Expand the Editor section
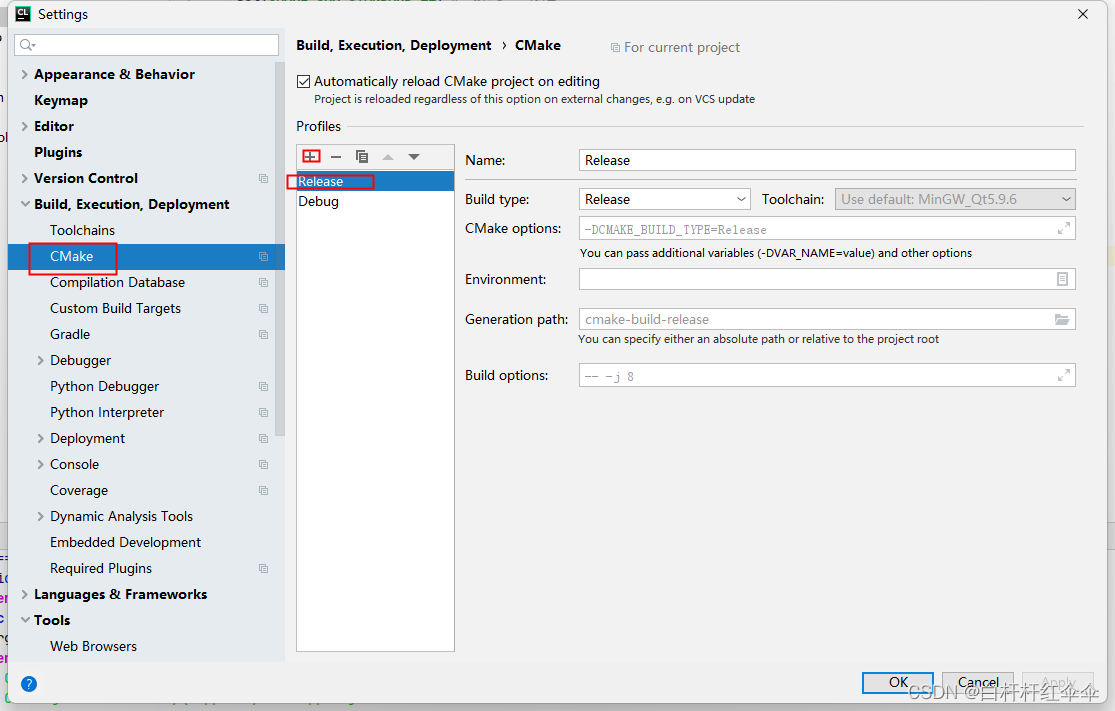 pyautogui.click(x=25, y=127)
